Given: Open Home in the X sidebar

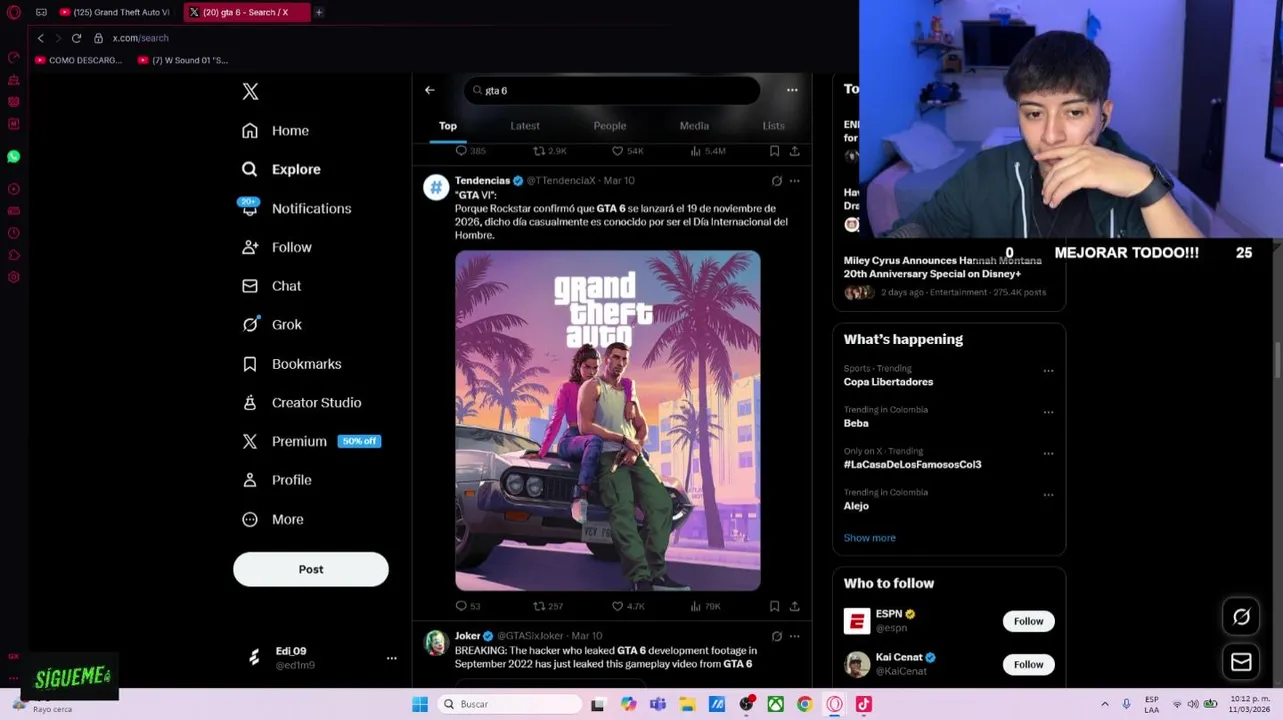Looking at the screenshot, I should (x=276, y=131).
